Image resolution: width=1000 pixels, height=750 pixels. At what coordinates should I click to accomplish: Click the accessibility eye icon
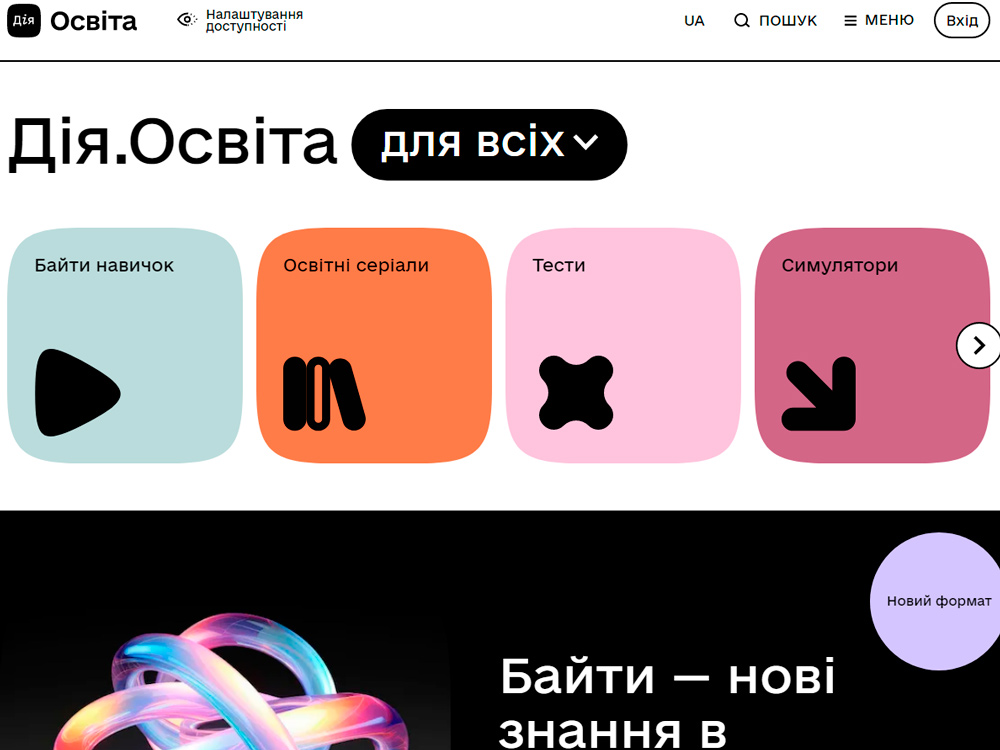(186, 20)
